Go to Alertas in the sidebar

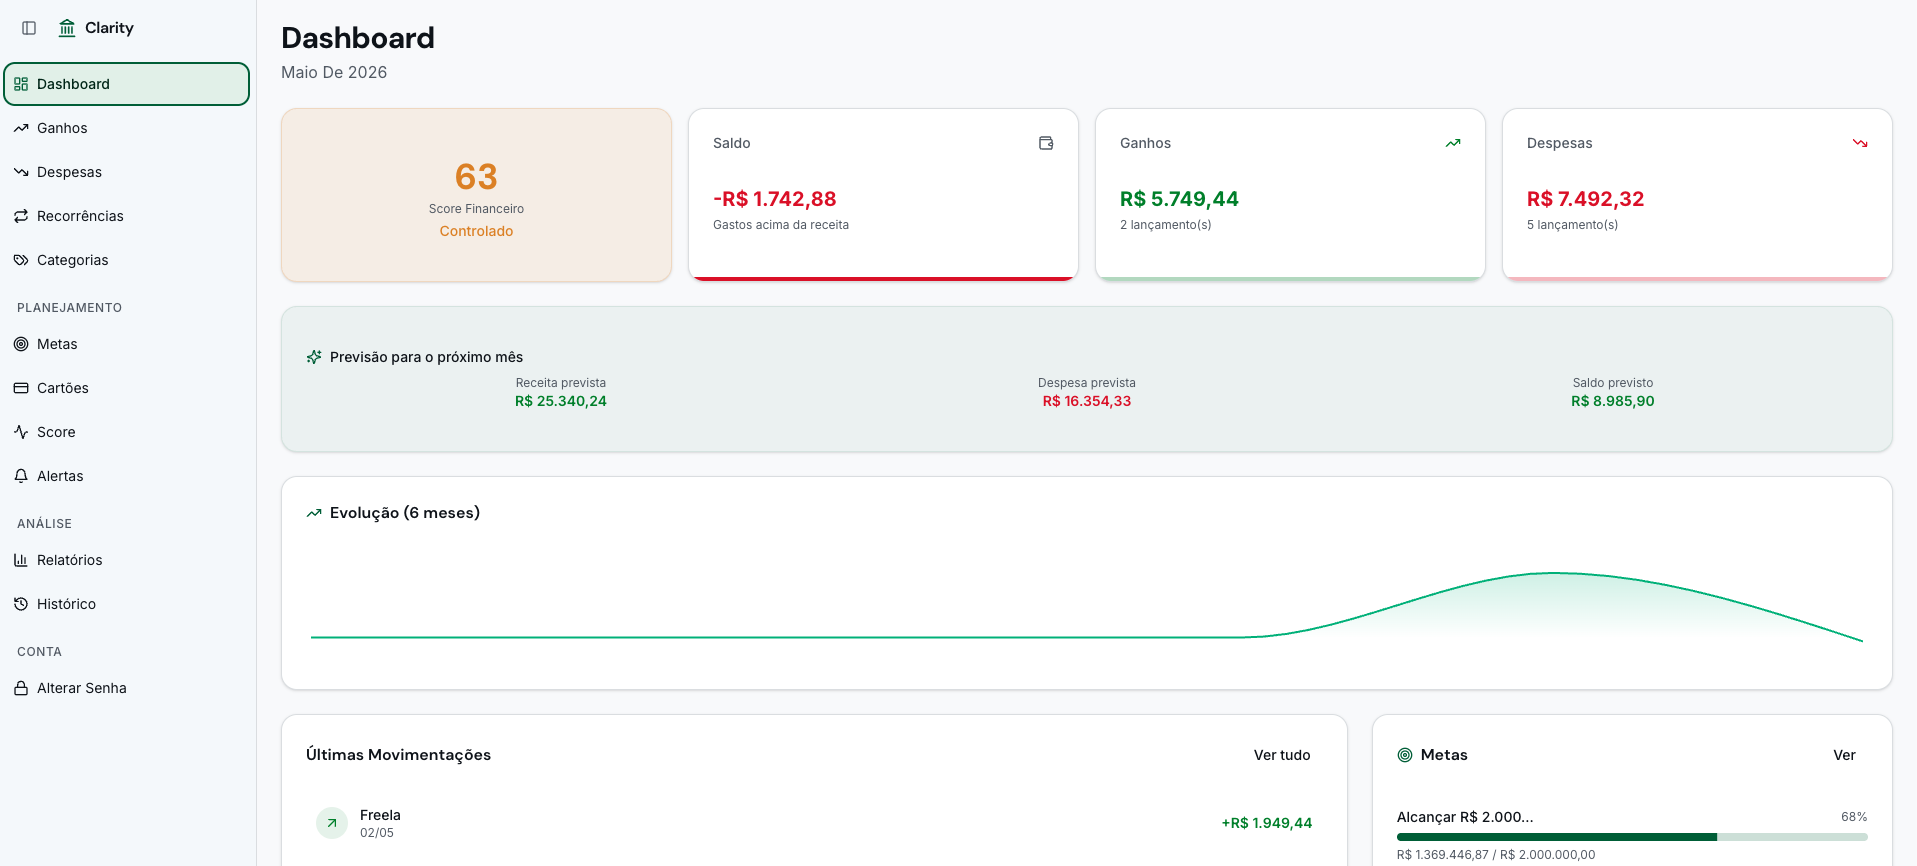(127, 476)
